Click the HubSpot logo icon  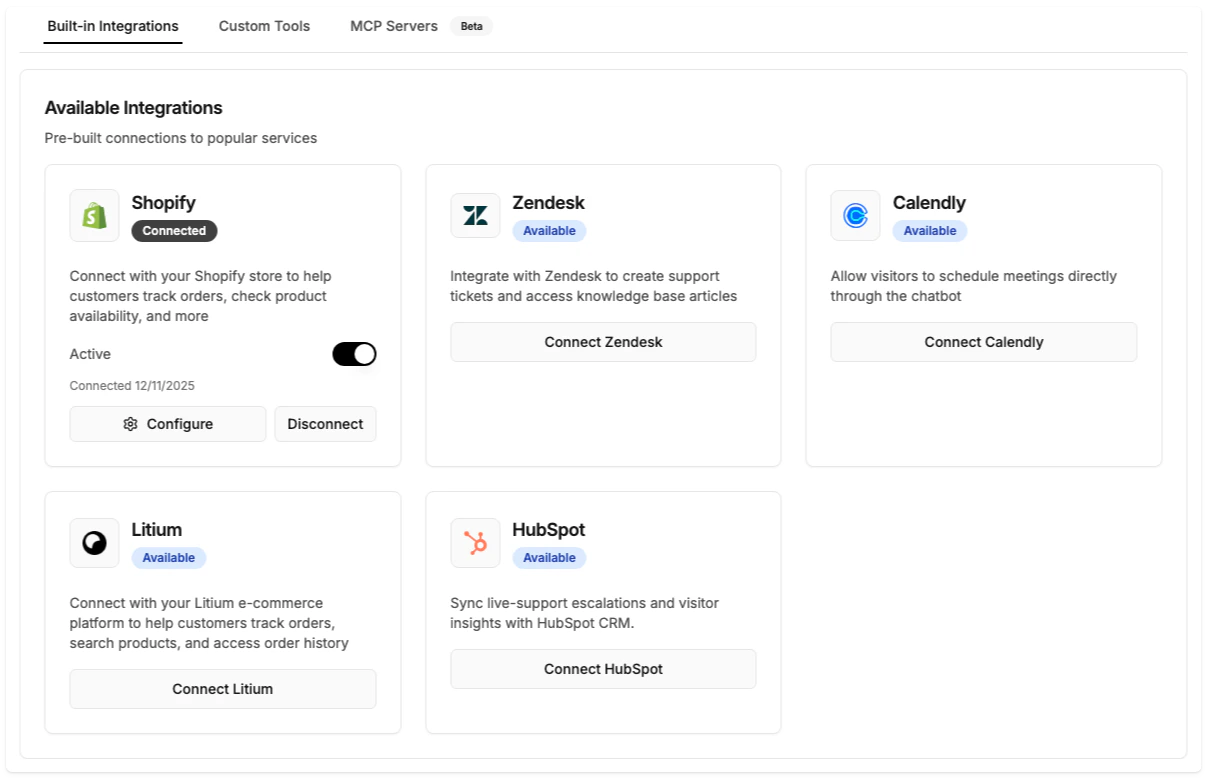[475, 542]
